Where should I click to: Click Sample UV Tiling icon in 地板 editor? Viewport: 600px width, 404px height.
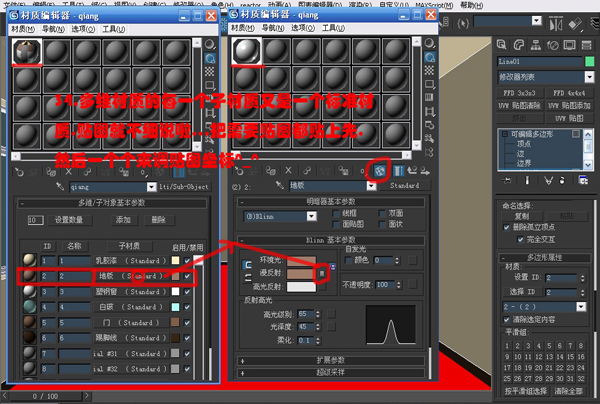(429, 84)
